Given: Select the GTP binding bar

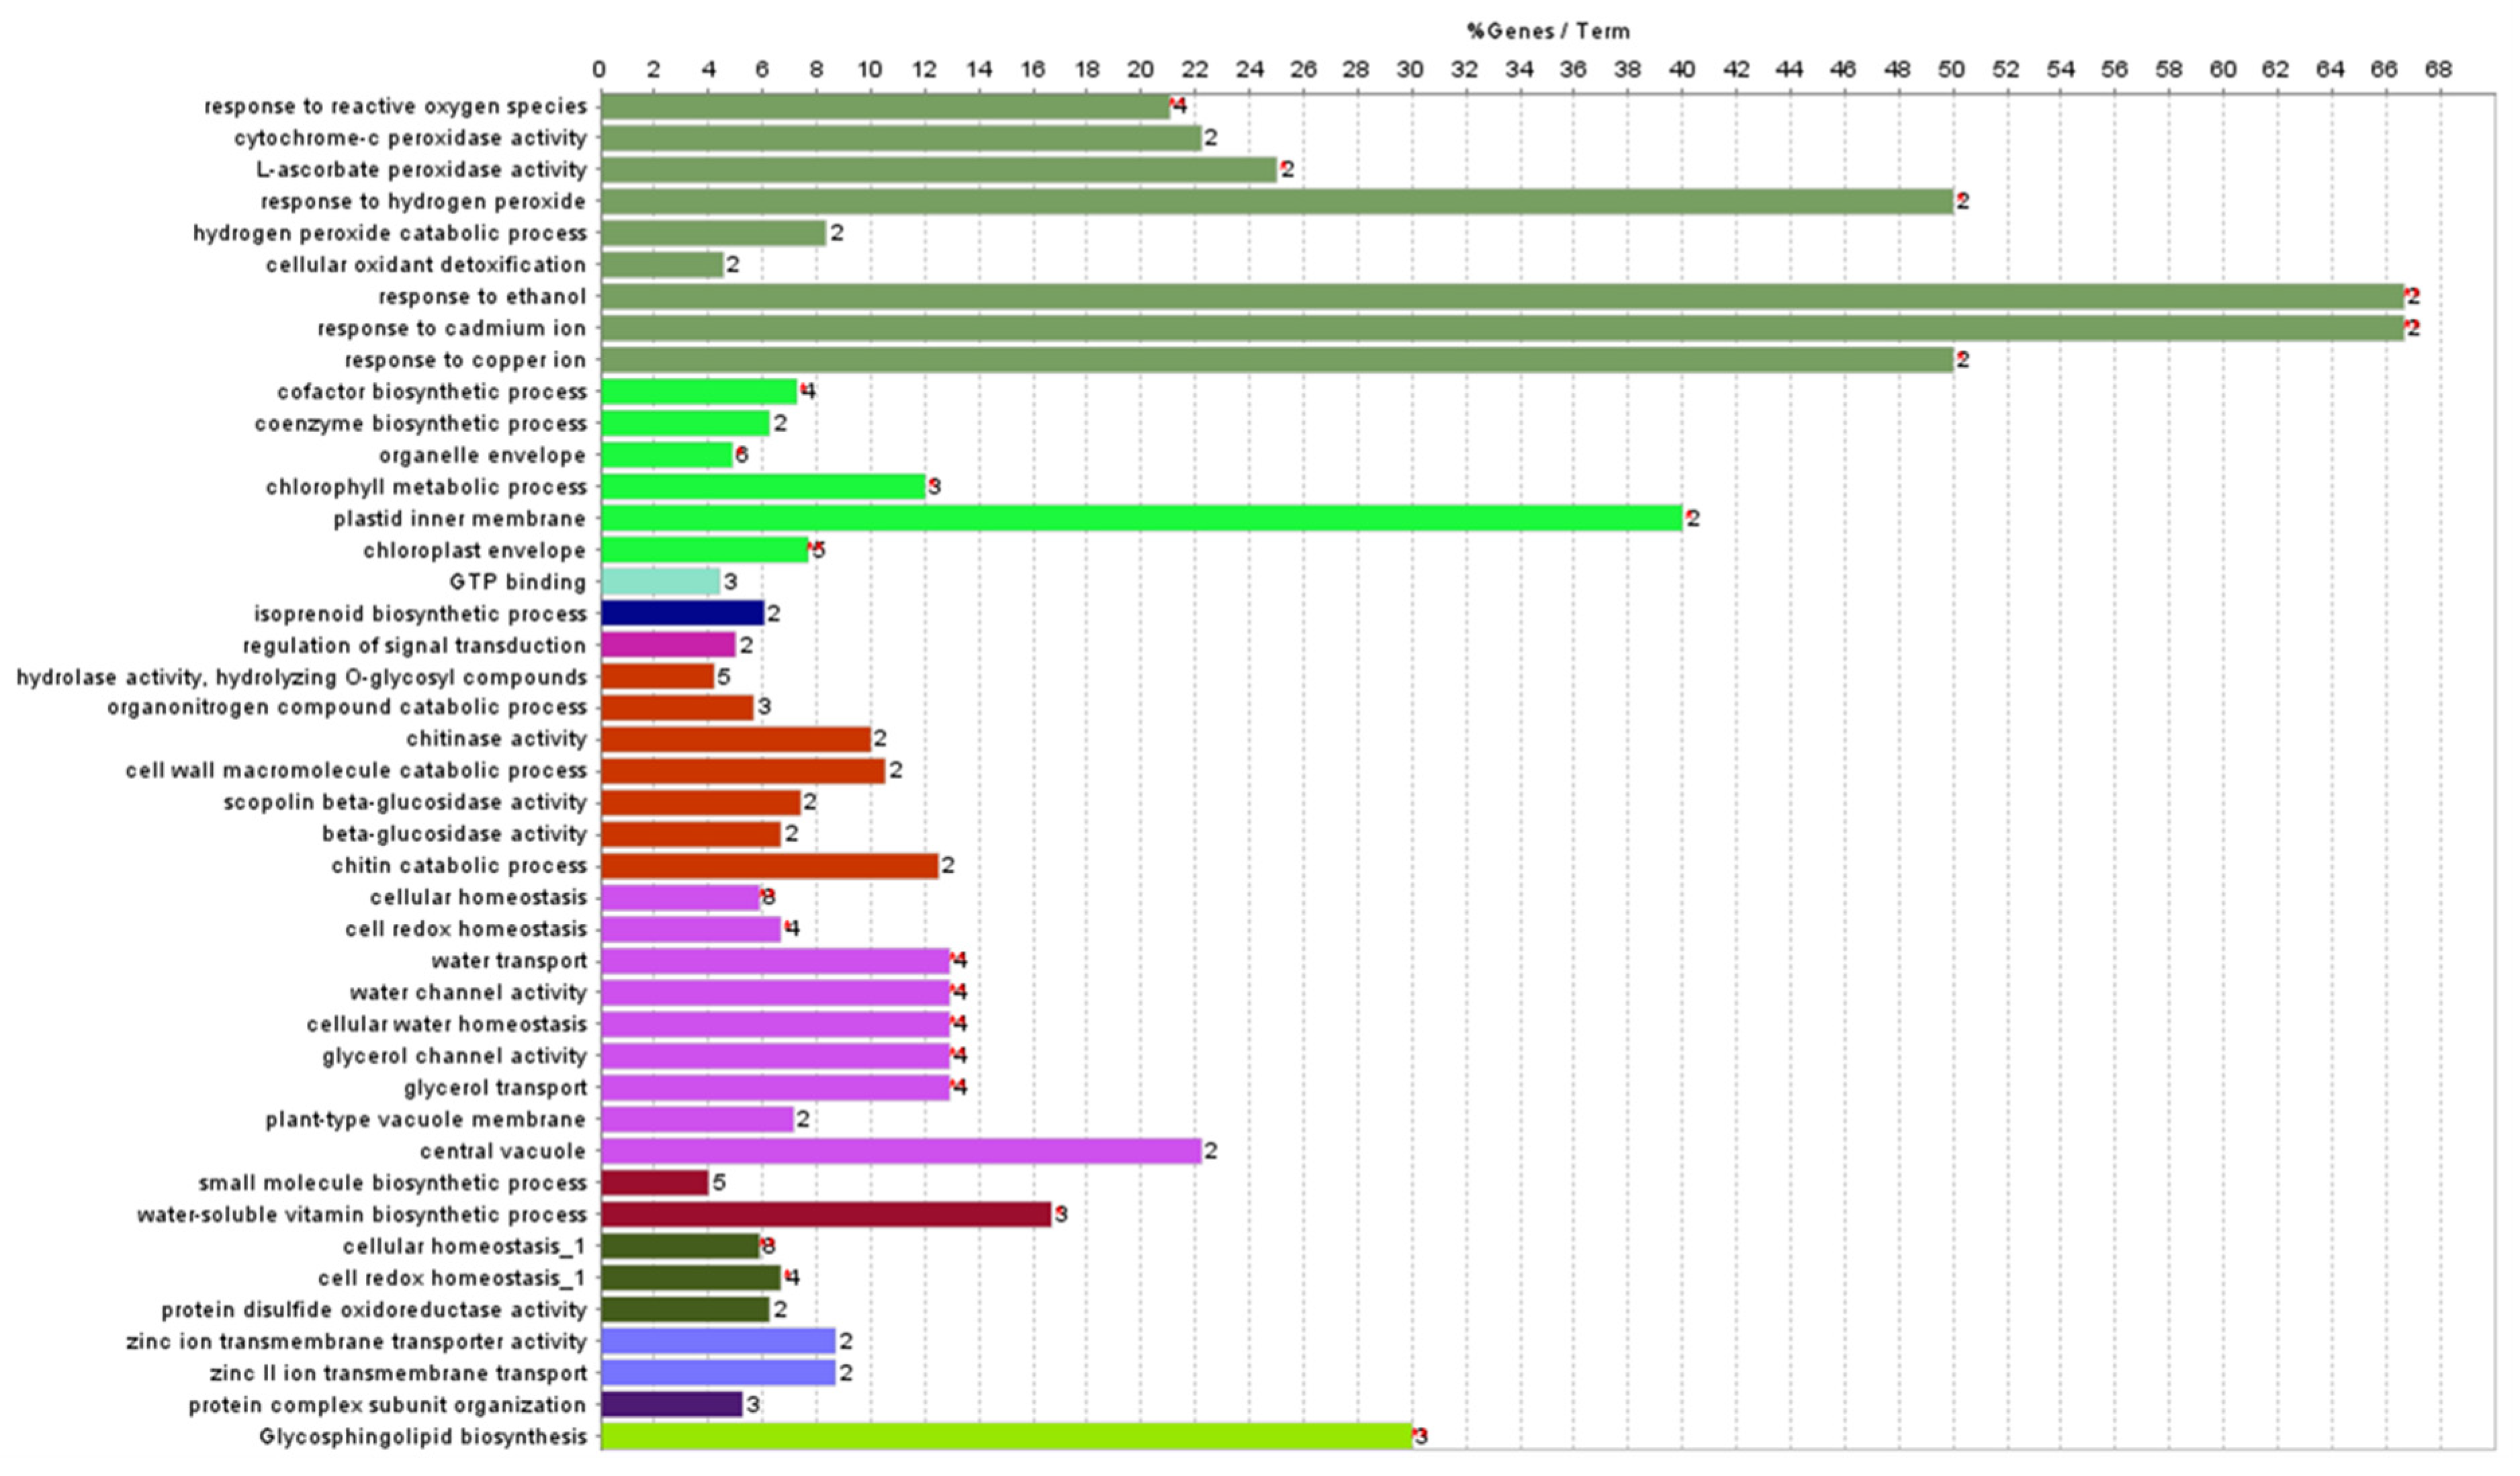Looking at the screenshot, I should click(660, 581).
